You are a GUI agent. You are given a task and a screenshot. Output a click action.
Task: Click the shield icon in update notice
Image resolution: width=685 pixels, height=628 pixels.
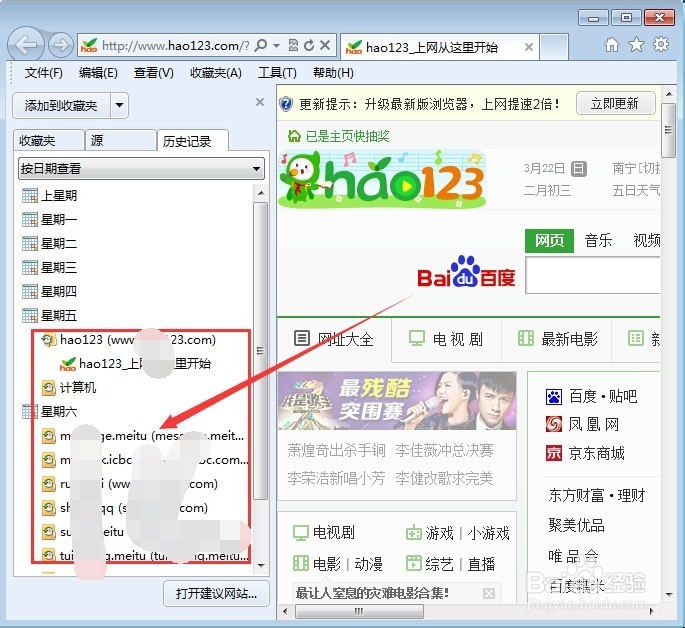click(286, 104)
